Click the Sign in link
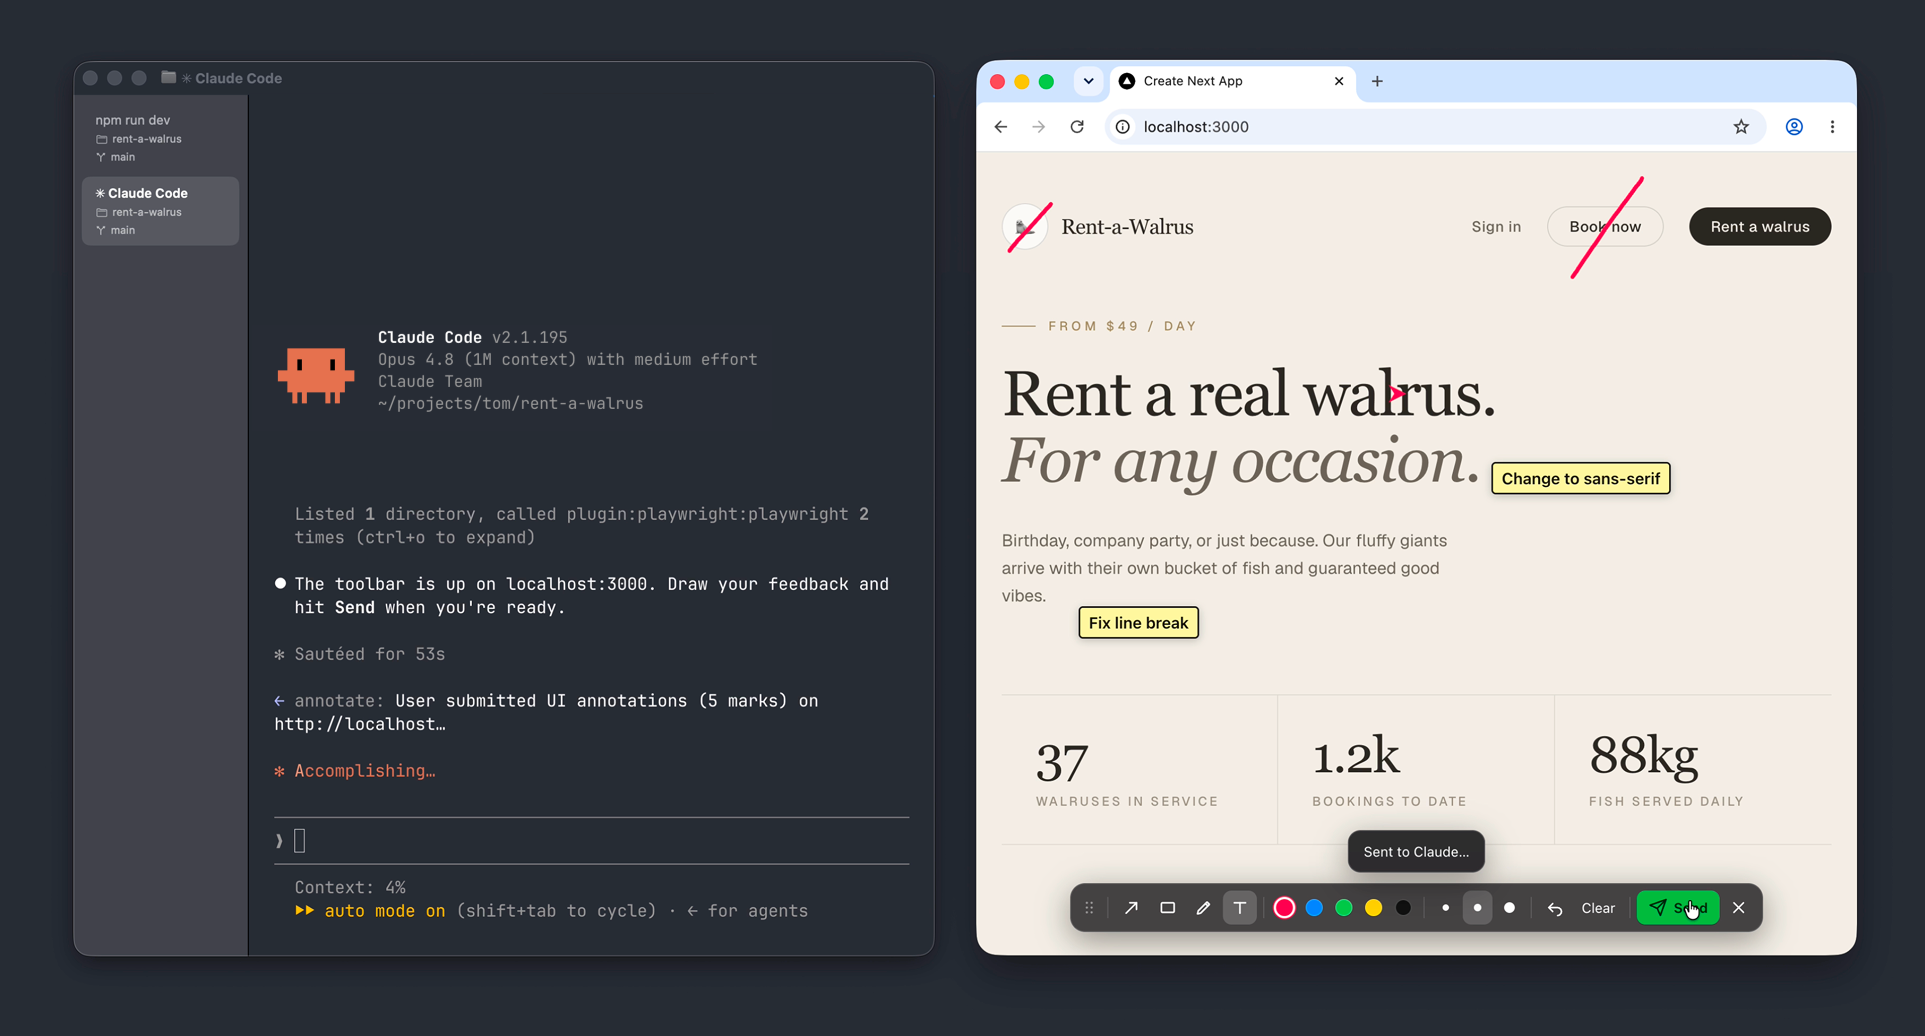 (1496, 227)
